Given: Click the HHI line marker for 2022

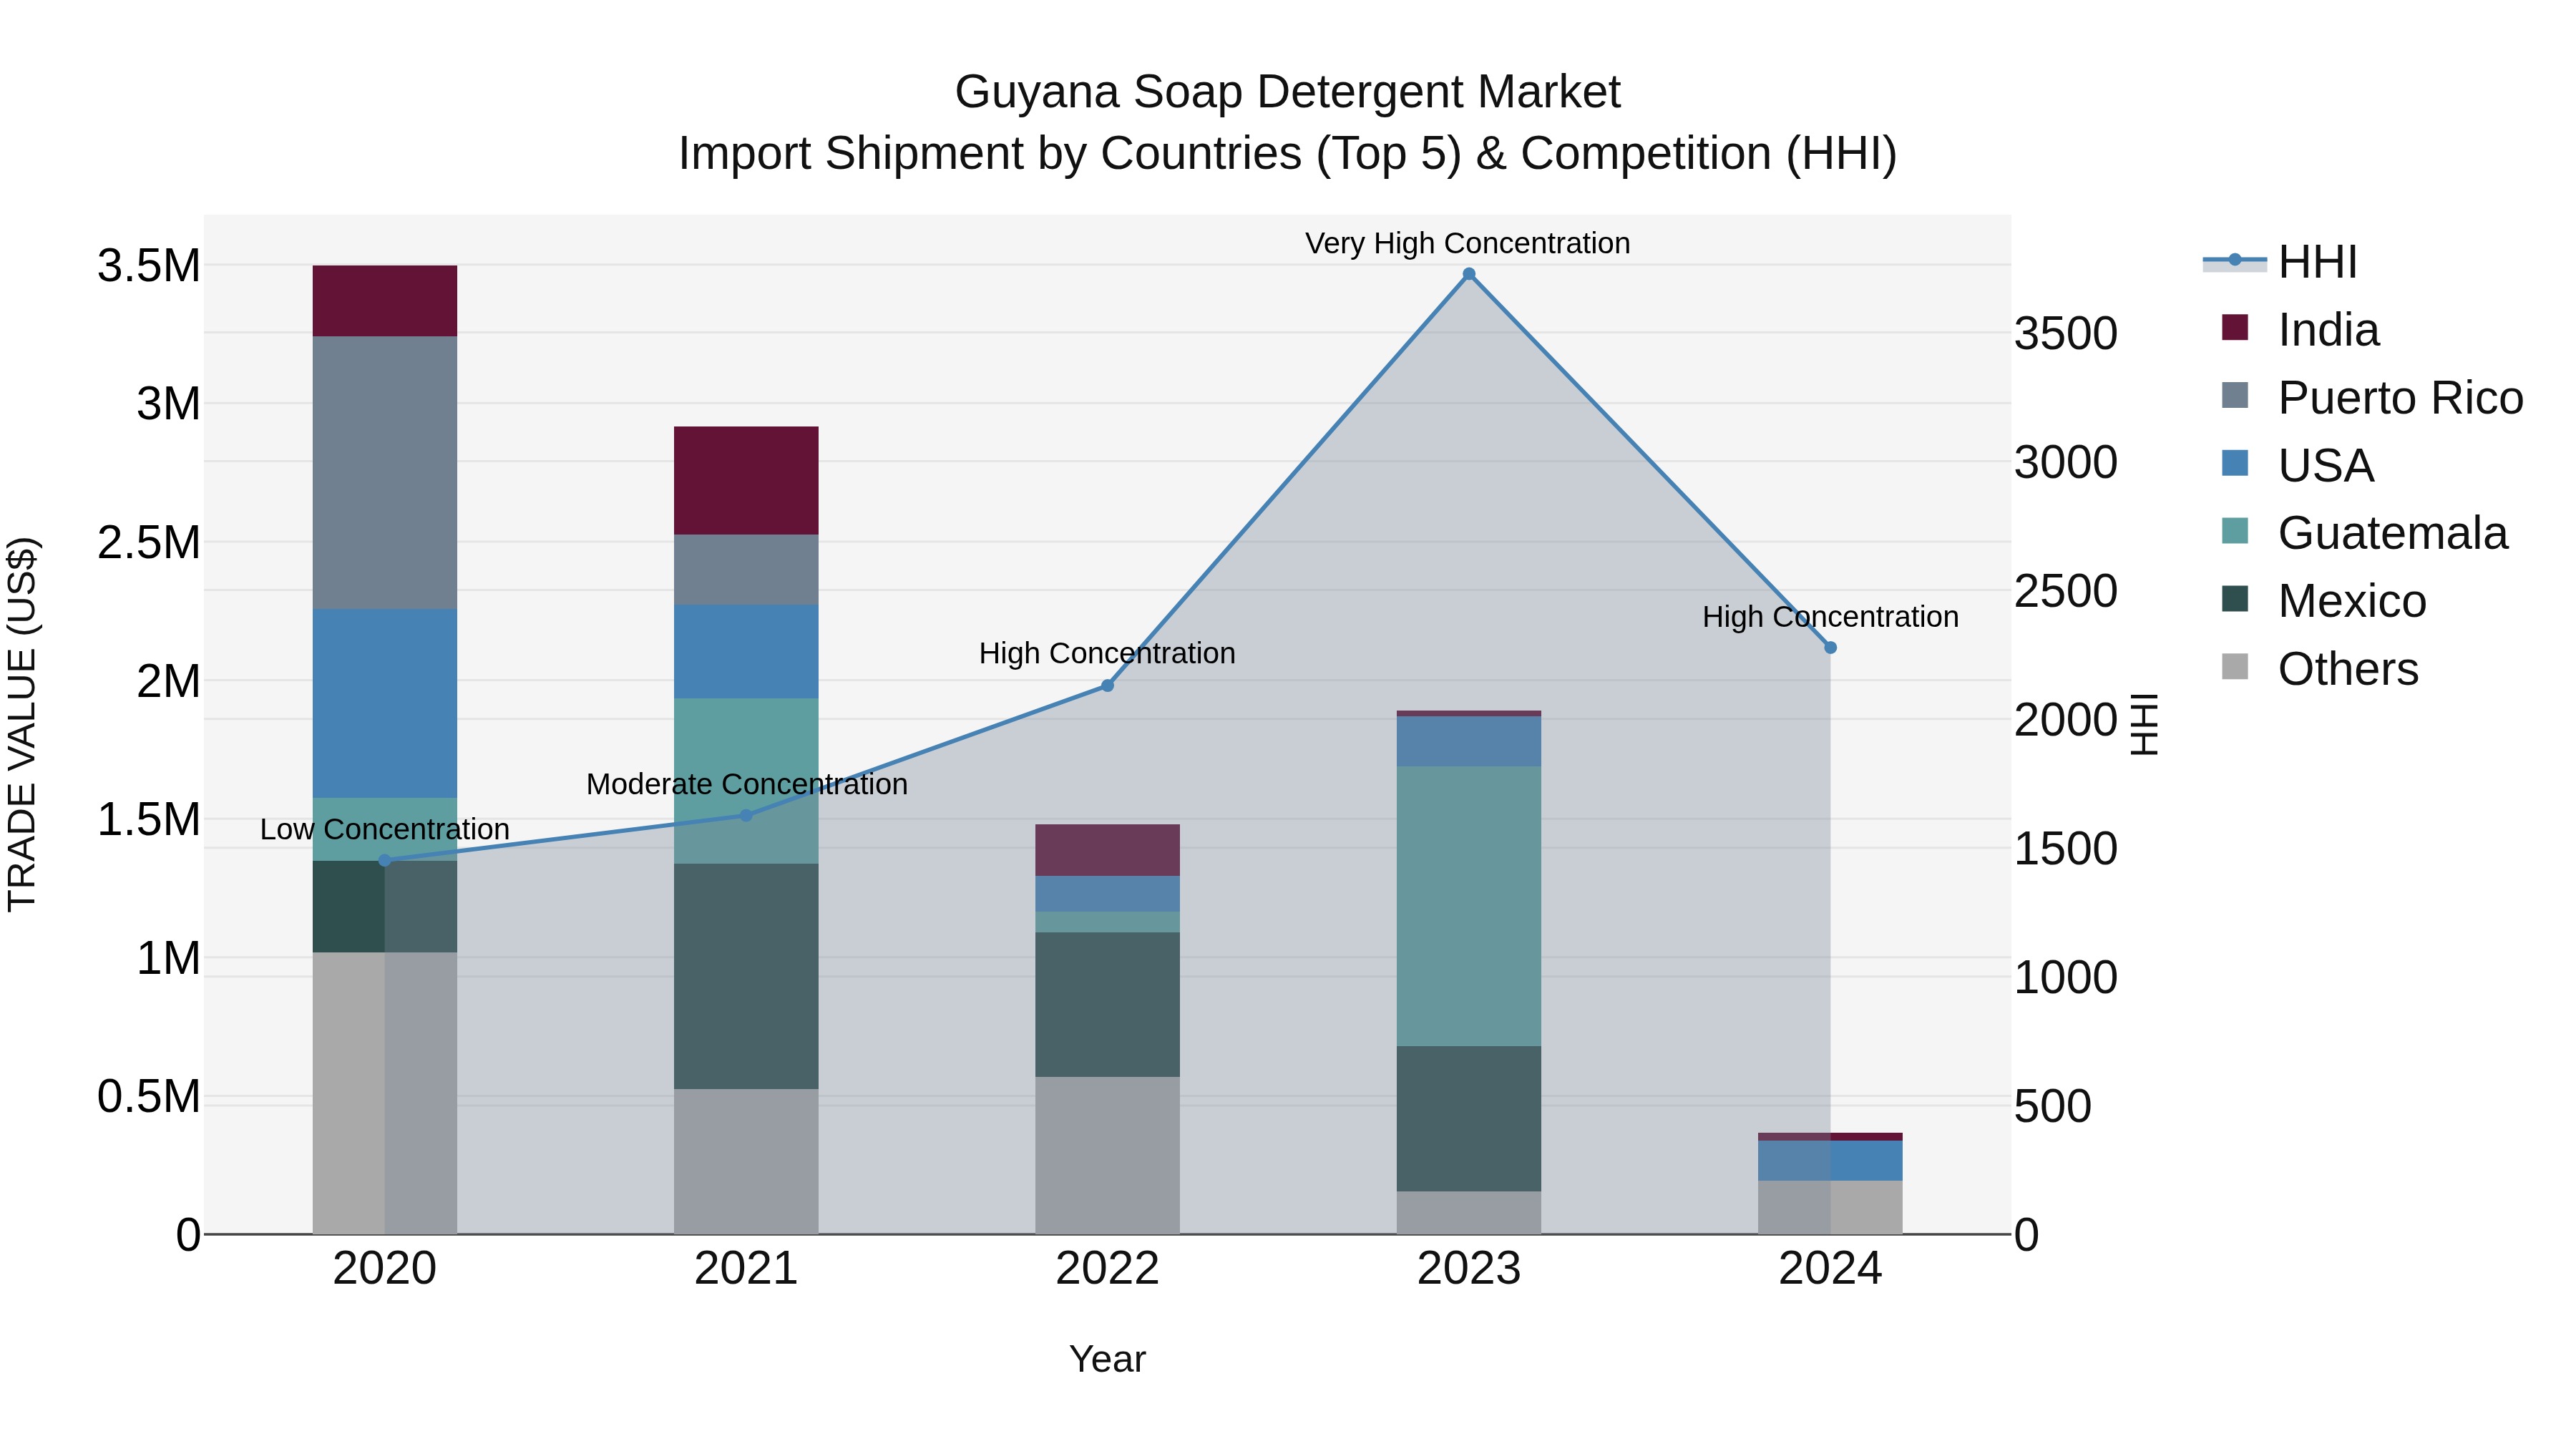Looking at the screenshot, I should click(x=1107, y=686).
